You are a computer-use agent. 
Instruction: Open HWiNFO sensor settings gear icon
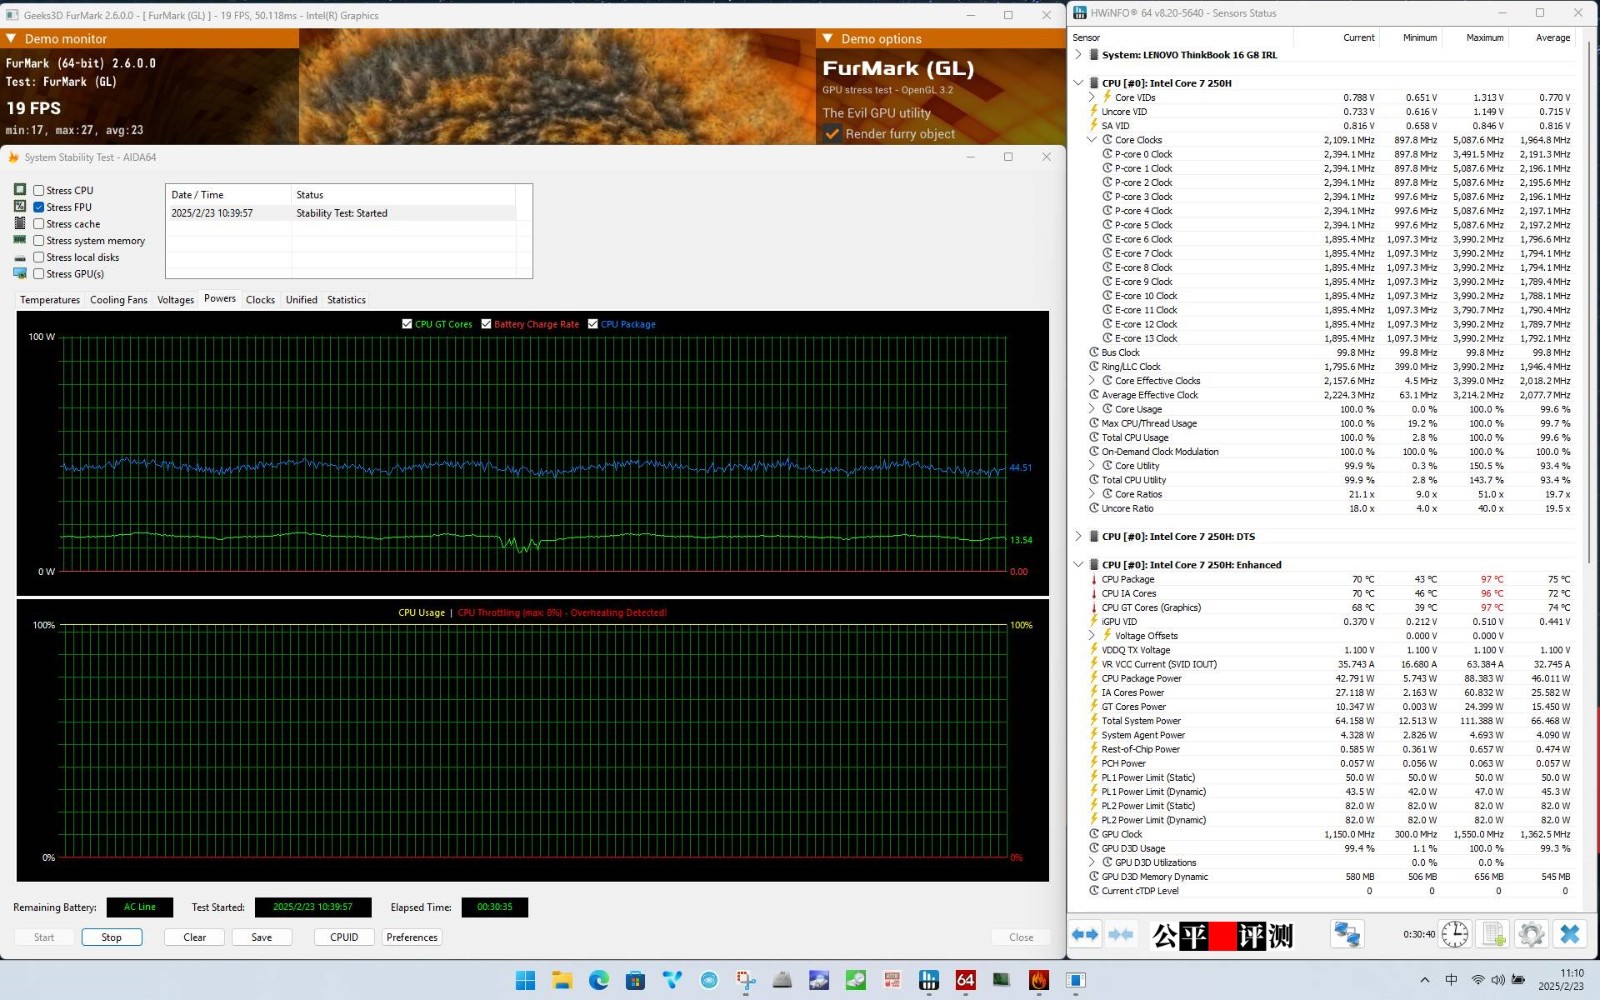pyautogui.click(x=1531, y=934)
